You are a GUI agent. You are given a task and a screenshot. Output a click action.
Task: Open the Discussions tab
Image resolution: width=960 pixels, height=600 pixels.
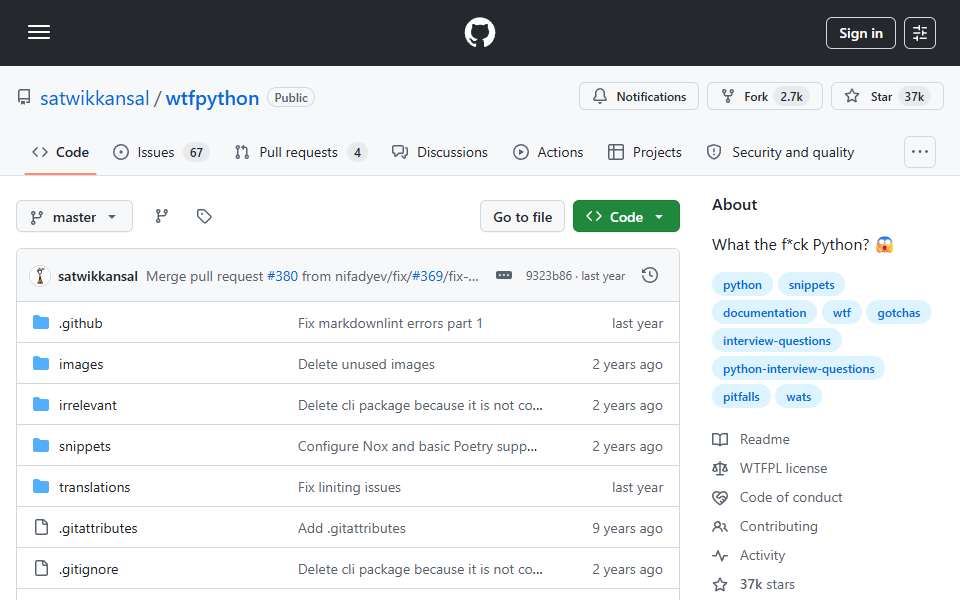pyautogui.click(x=440, y=152)
